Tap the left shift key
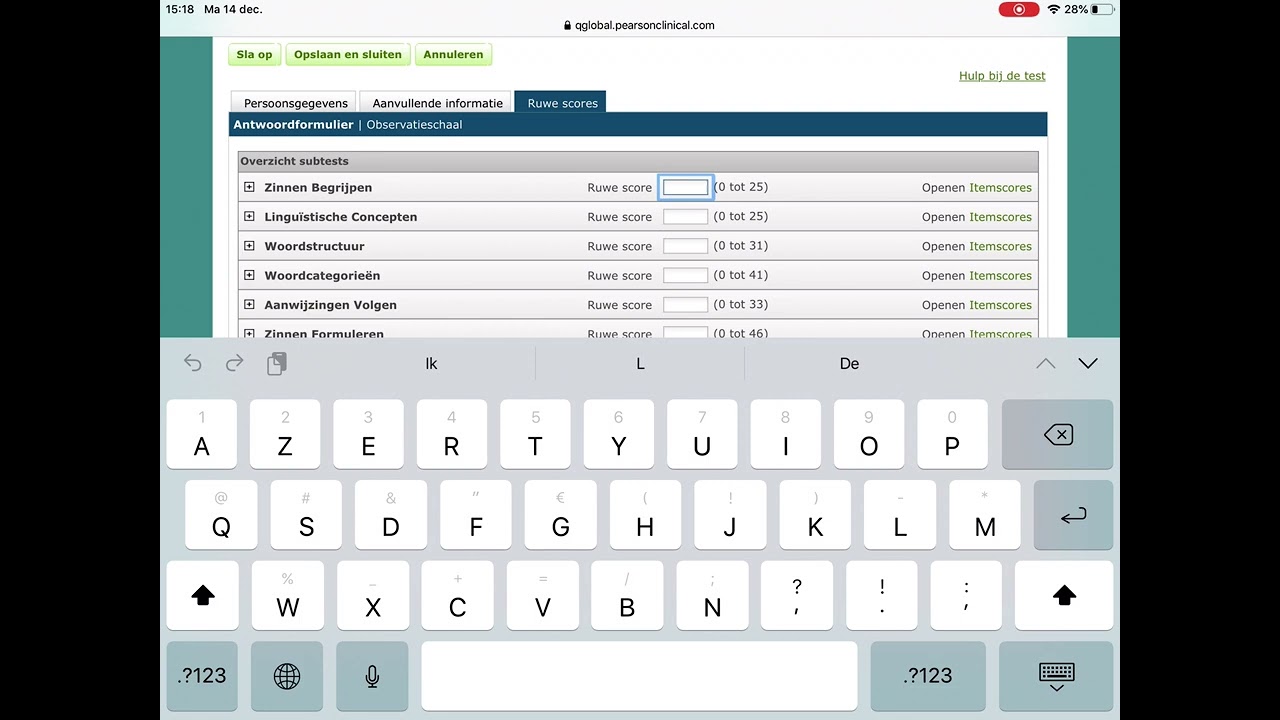 202,596
